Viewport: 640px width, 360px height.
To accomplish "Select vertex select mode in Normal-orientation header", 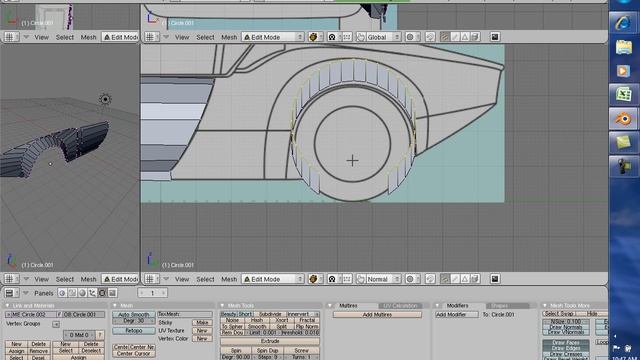I will point(445,279).
